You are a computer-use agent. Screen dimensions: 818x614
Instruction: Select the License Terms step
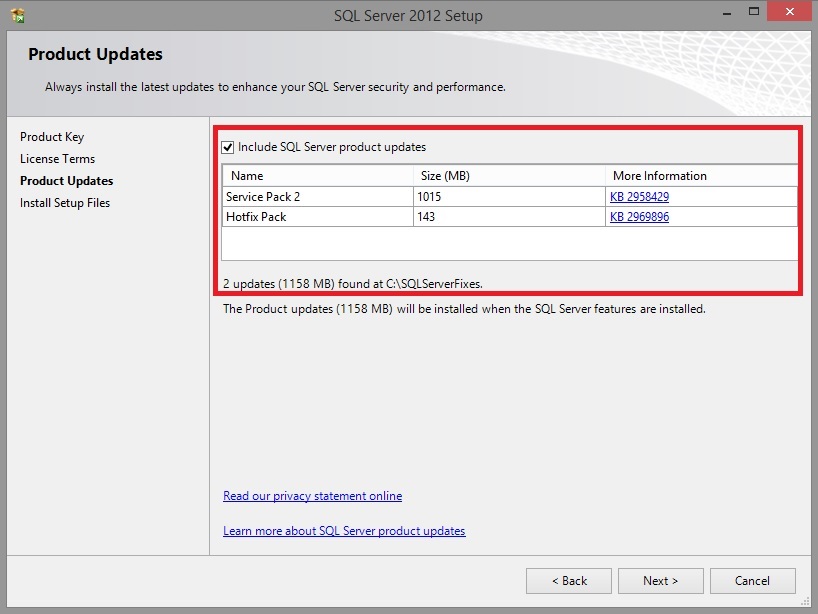coord(57,159)
